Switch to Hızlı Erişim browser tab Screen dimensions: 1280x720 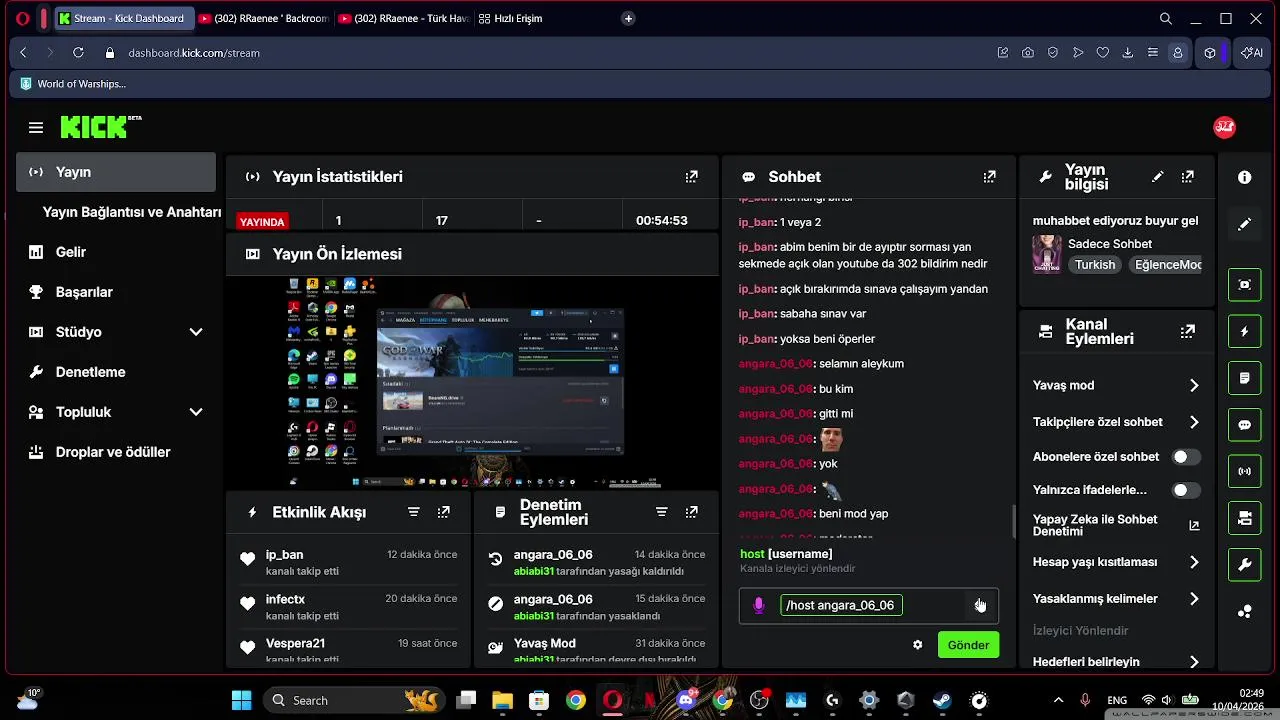512,18
